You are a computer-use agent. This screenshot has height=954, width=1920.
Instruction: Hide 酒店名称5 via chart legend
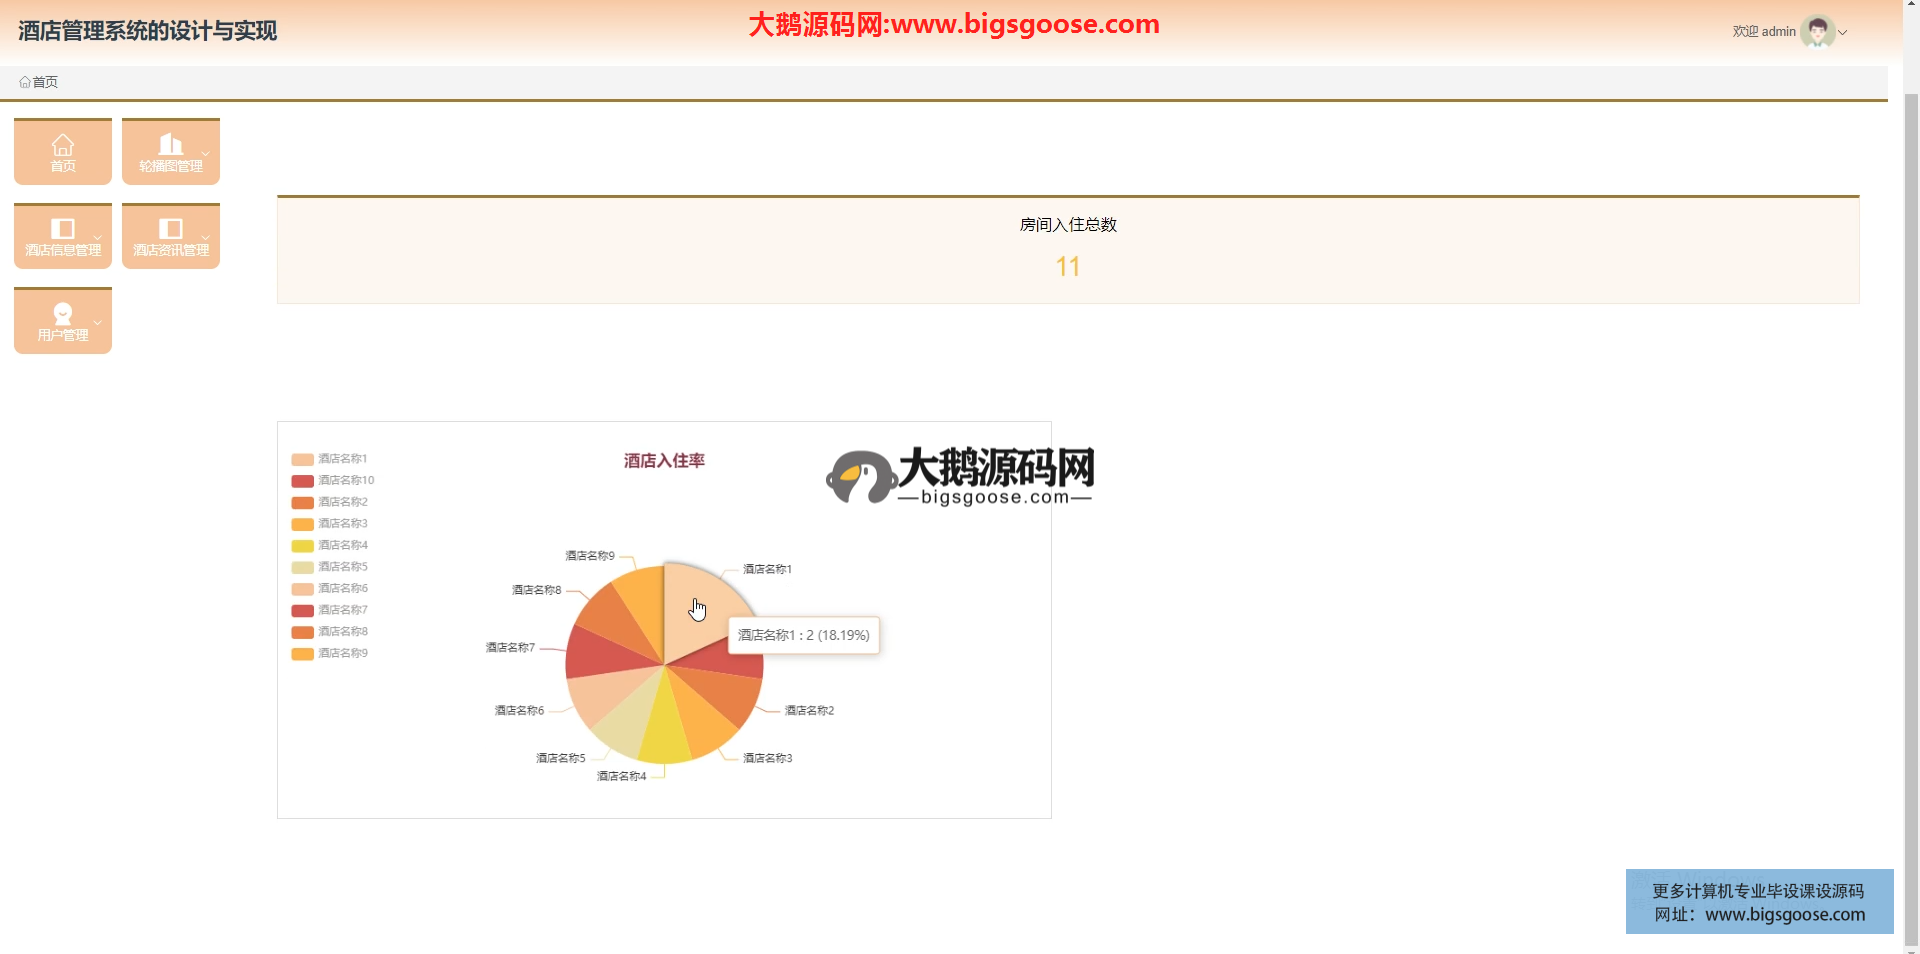342,567
